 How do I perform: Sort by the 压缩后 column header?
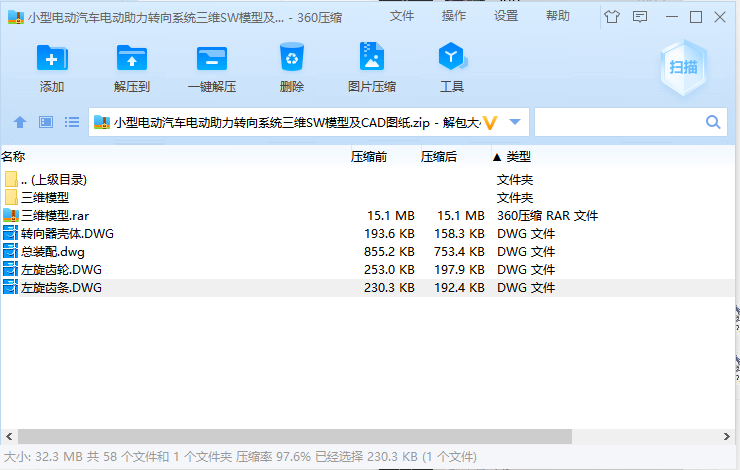(438, 157)
